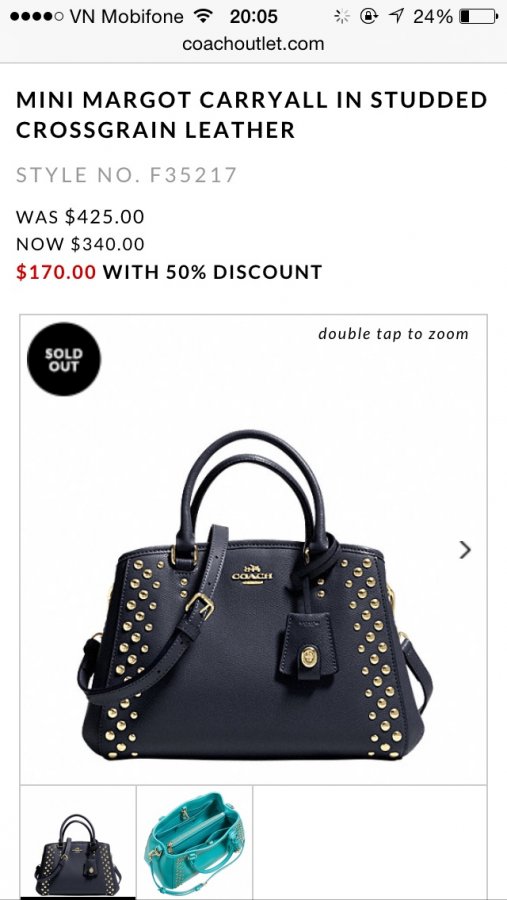Tap the NOW $340.00 price line
The width and height of the screenshot is (507, 900).
pyautogui.click(x=80, y=244)
